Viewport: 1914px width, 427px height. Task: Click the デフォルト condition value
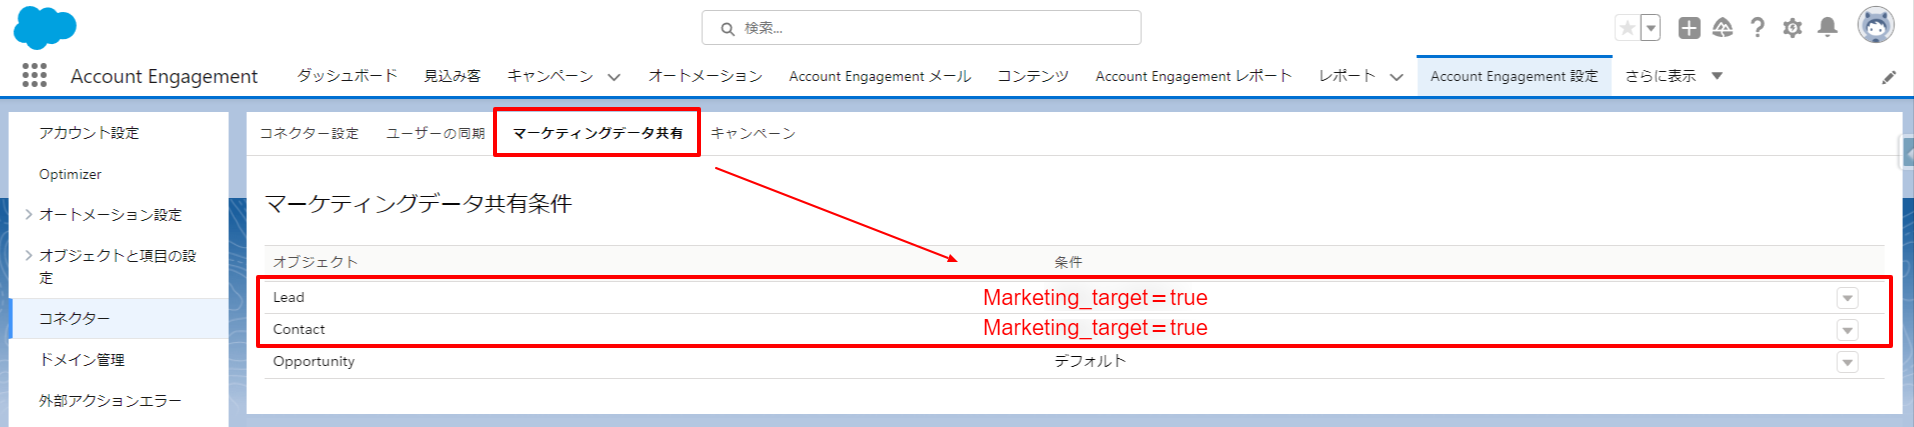click(x=1090, y=361)
